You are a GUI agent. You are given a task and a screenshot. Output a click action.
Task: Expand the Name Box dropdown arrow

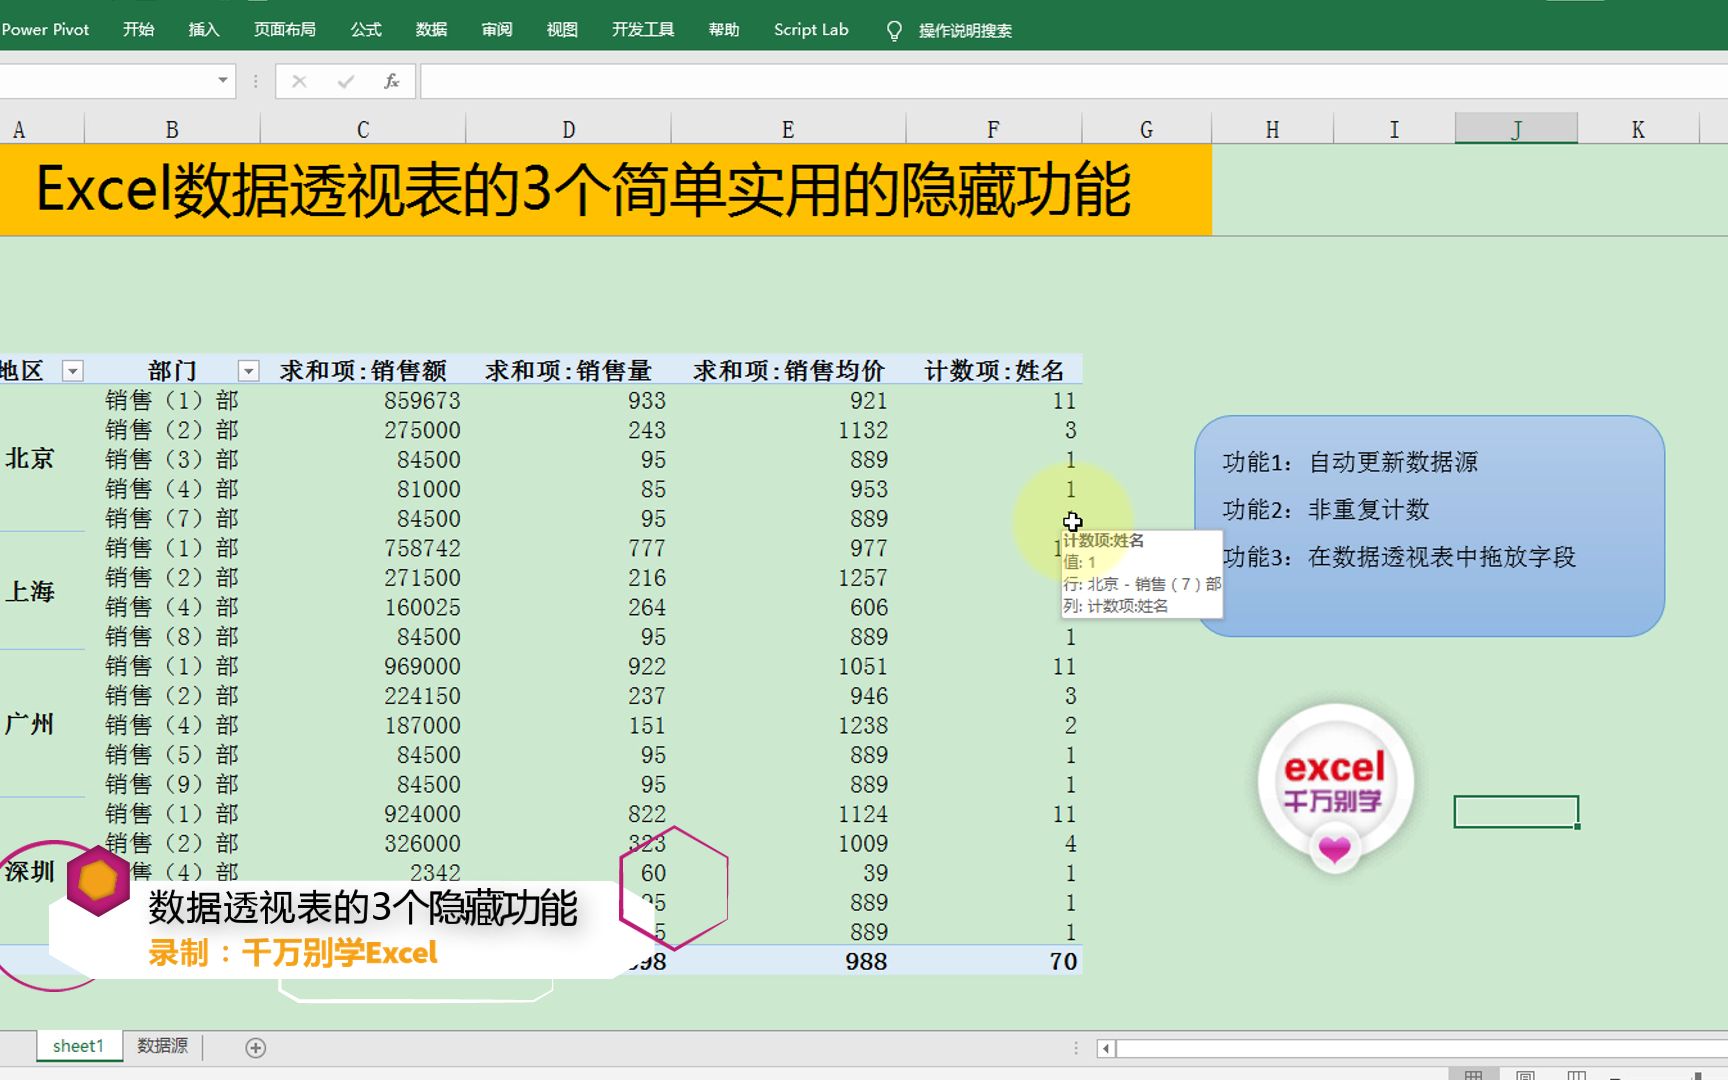point(223,80)
